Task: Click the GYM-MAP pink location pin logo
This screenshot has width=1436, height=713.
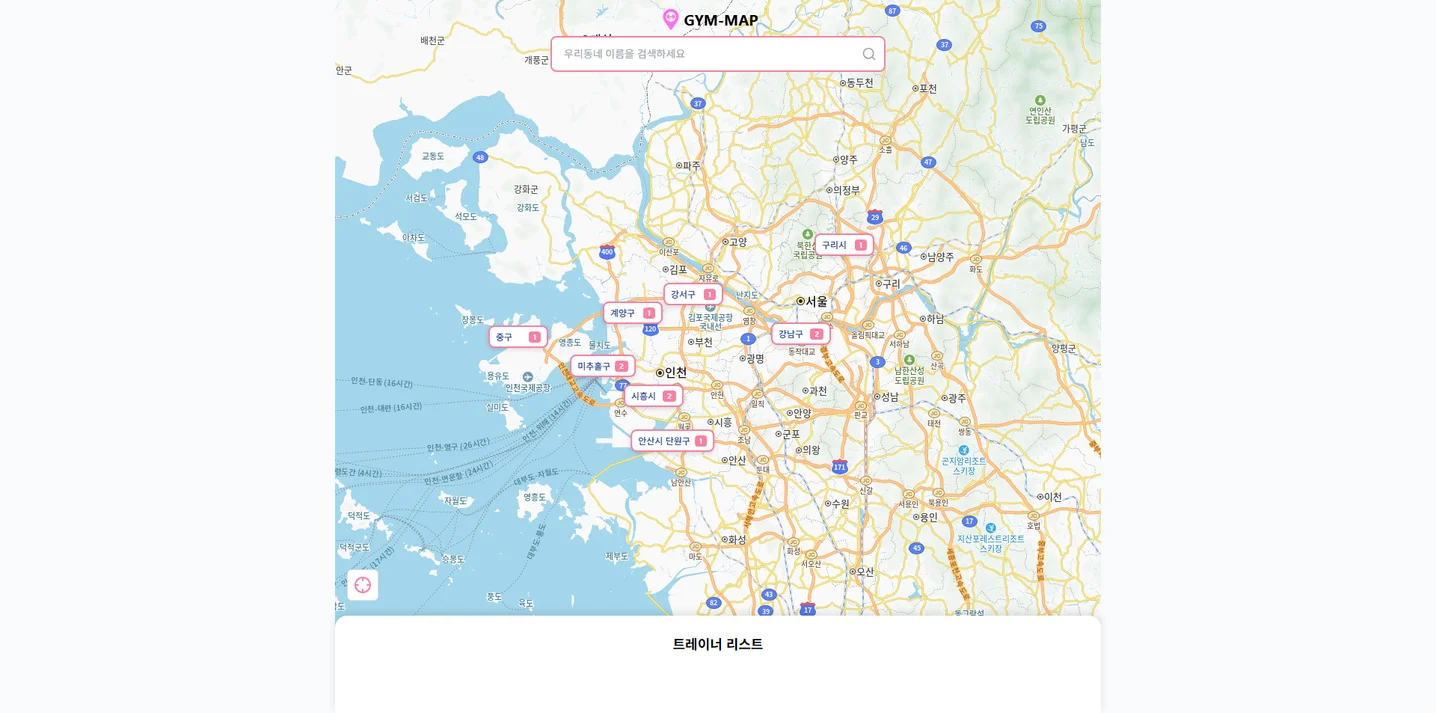Action: (671, 18)
